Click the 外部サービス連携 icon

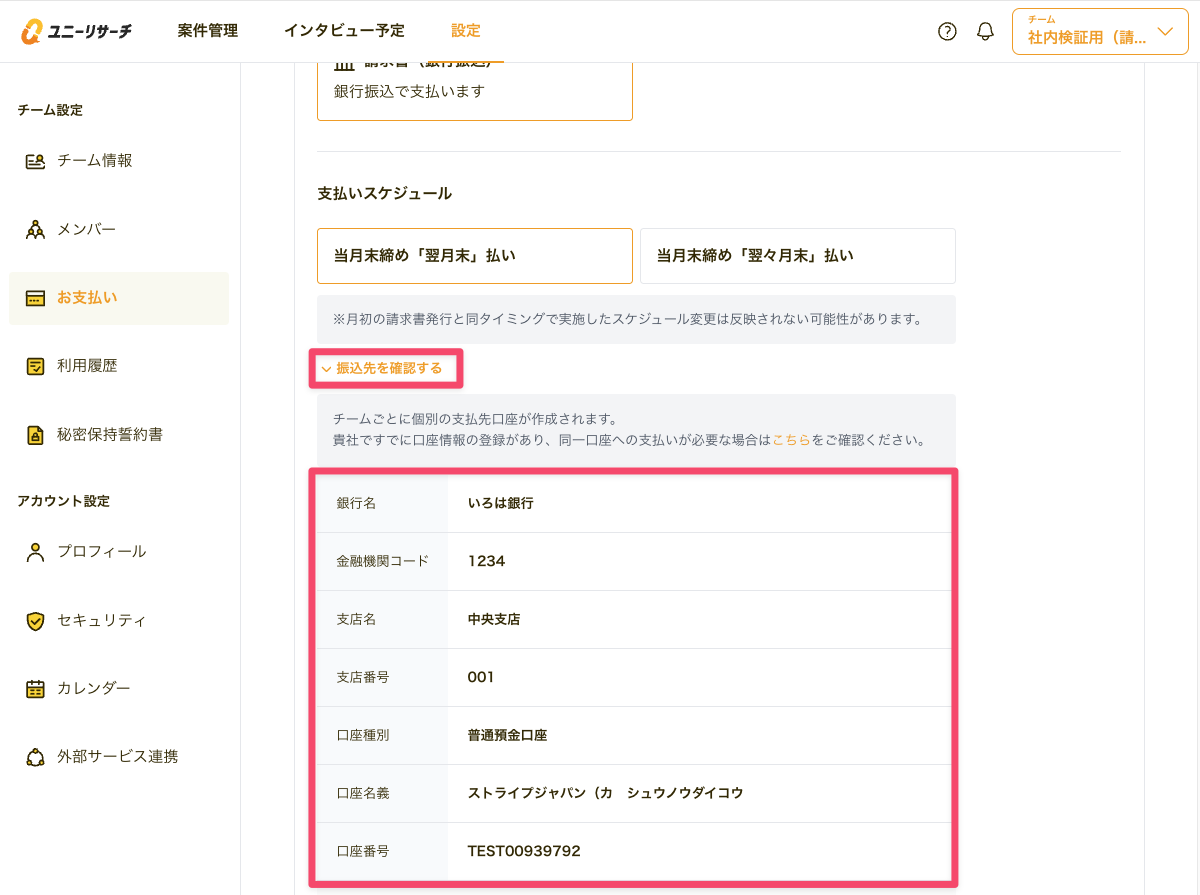[36, 757]
